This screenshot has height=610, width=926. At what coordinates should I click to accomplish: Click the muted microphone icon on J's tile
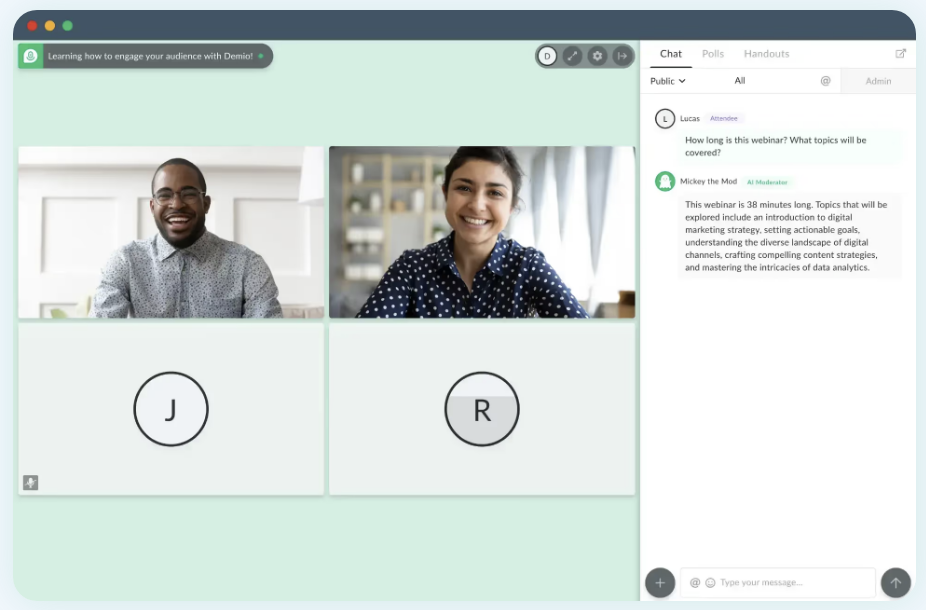(x=31, y=482)
